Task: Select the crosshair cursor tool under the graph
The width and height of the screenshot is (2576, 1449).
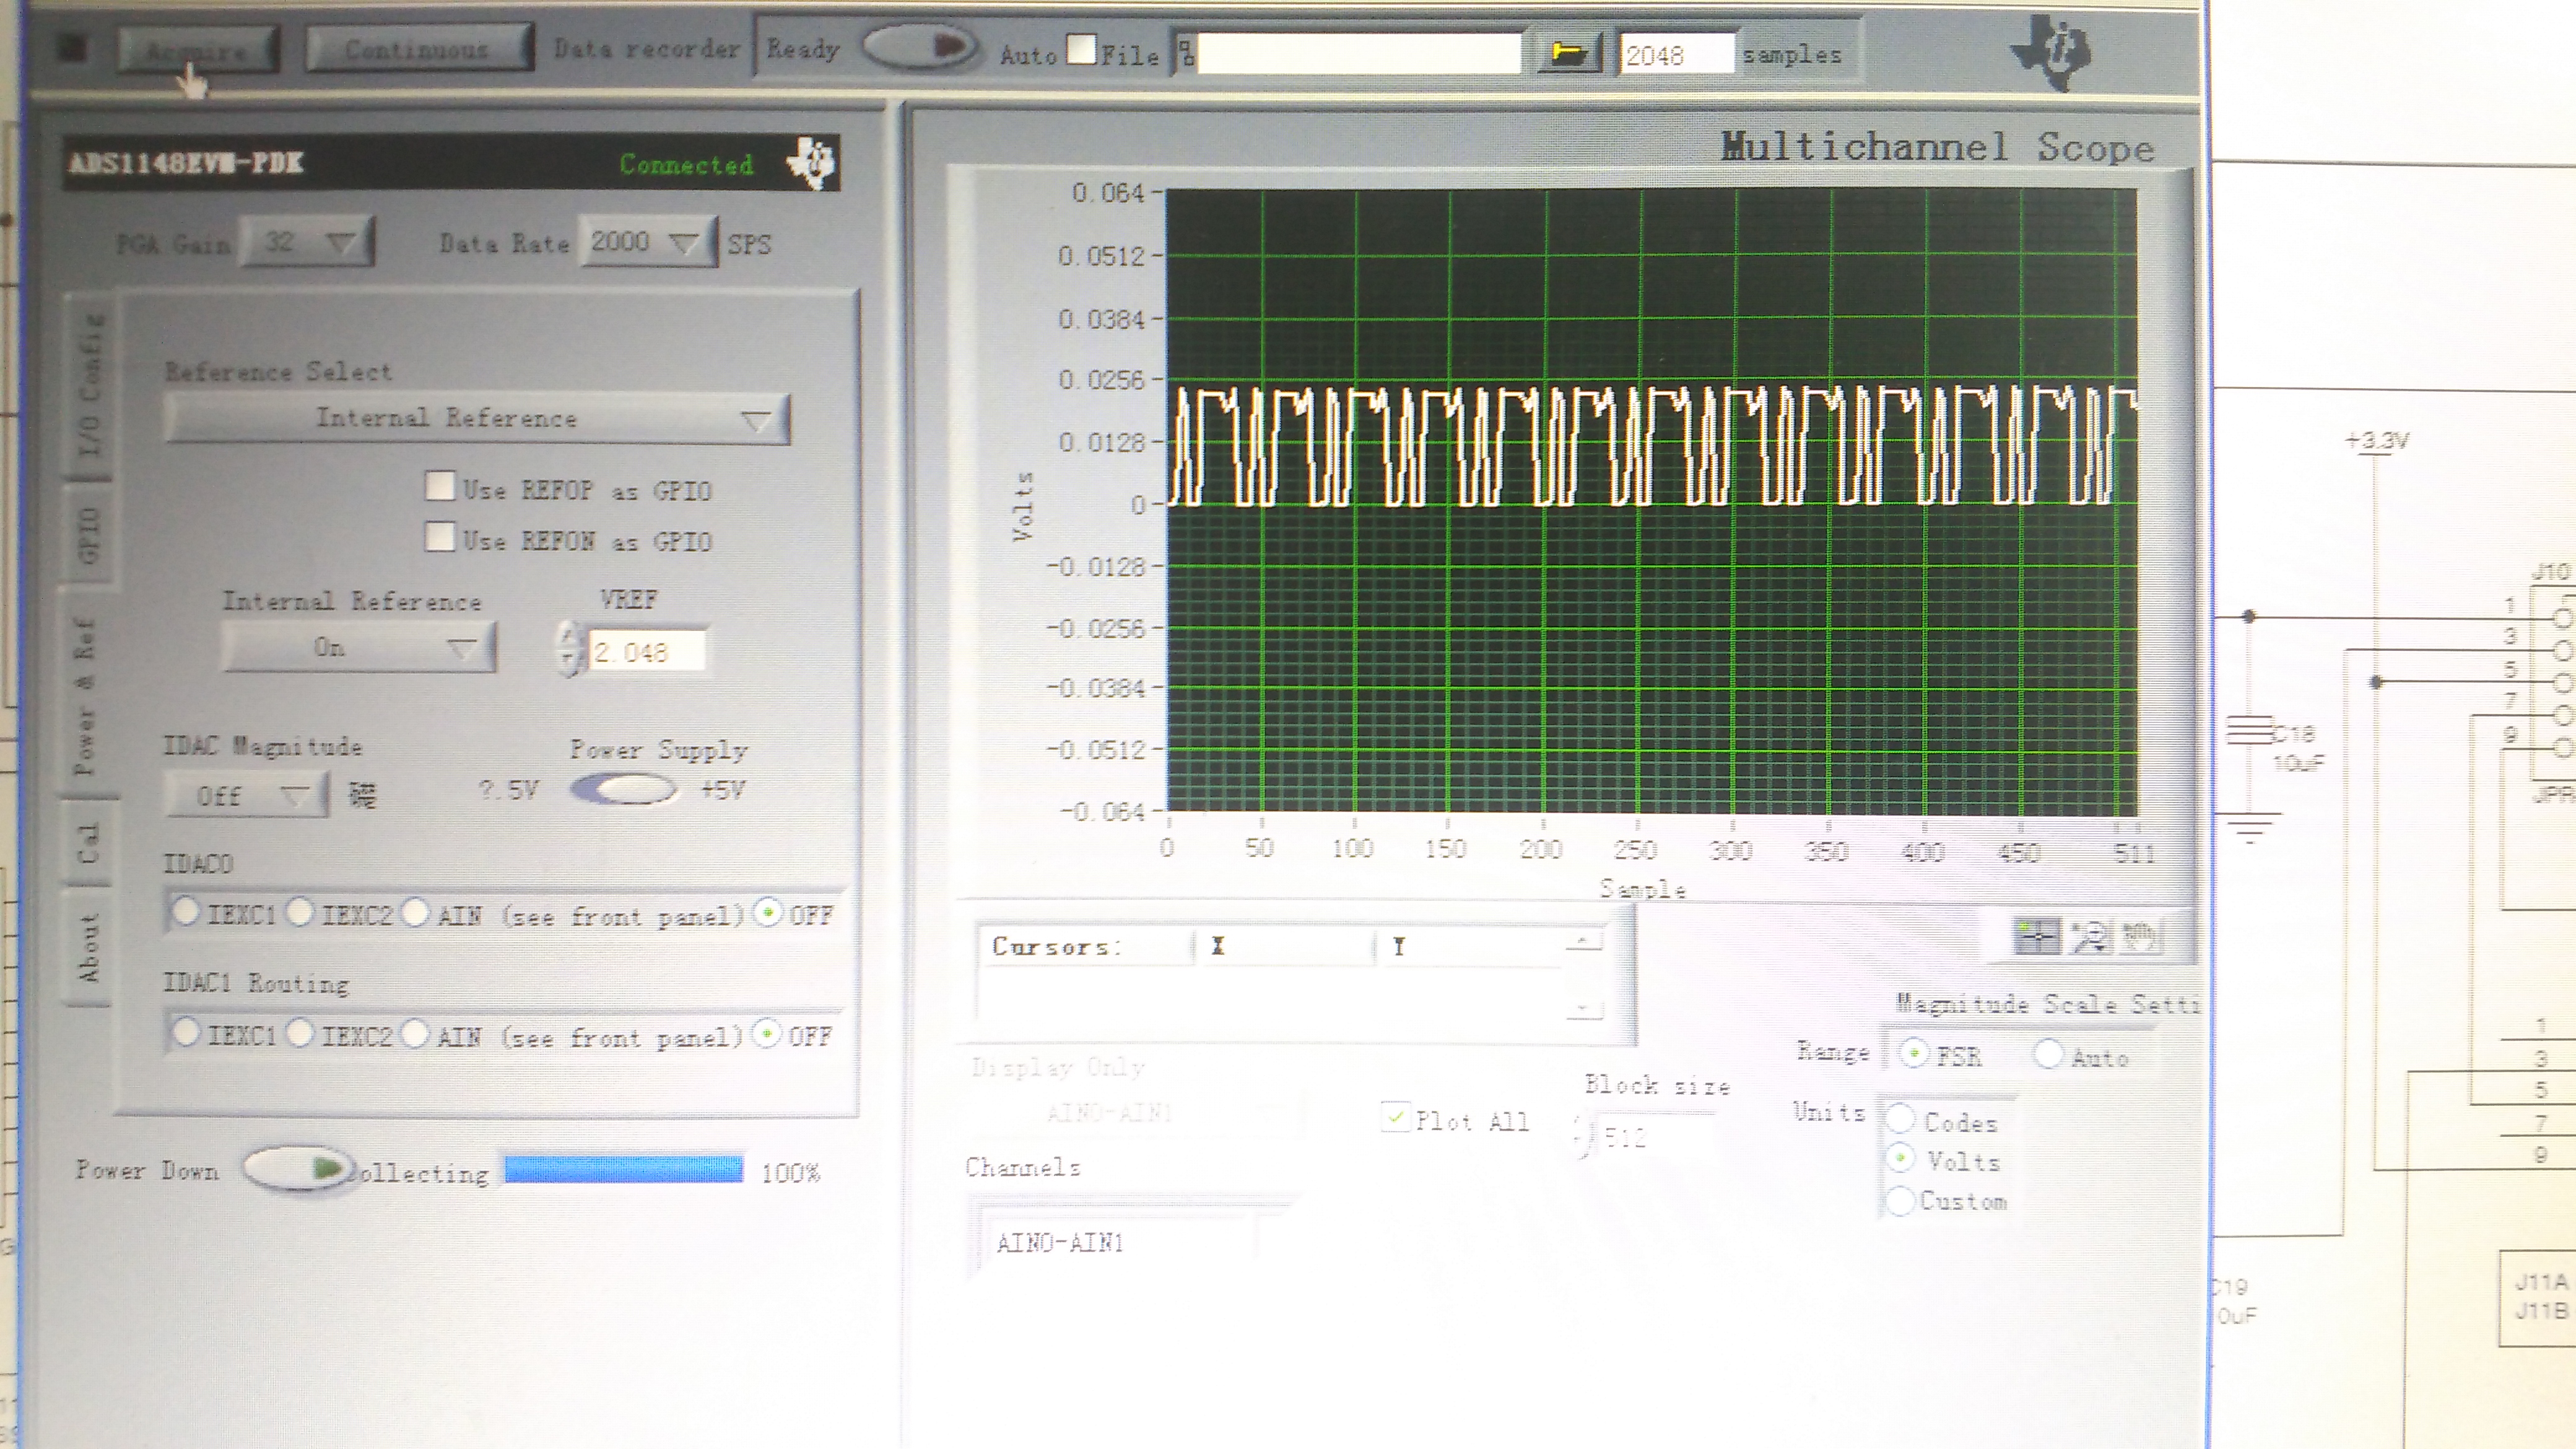Action: click(x=2036, y=937)
